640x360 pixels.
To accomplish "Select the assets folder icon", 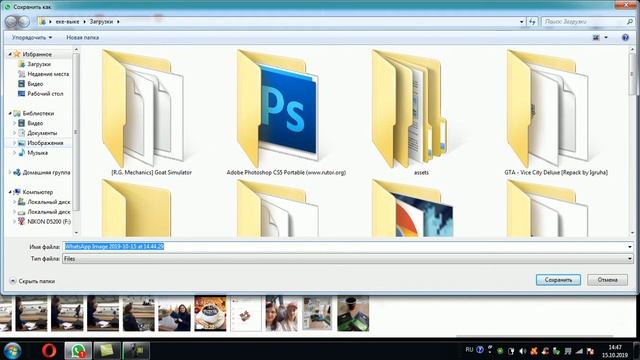I will (409, 109).
